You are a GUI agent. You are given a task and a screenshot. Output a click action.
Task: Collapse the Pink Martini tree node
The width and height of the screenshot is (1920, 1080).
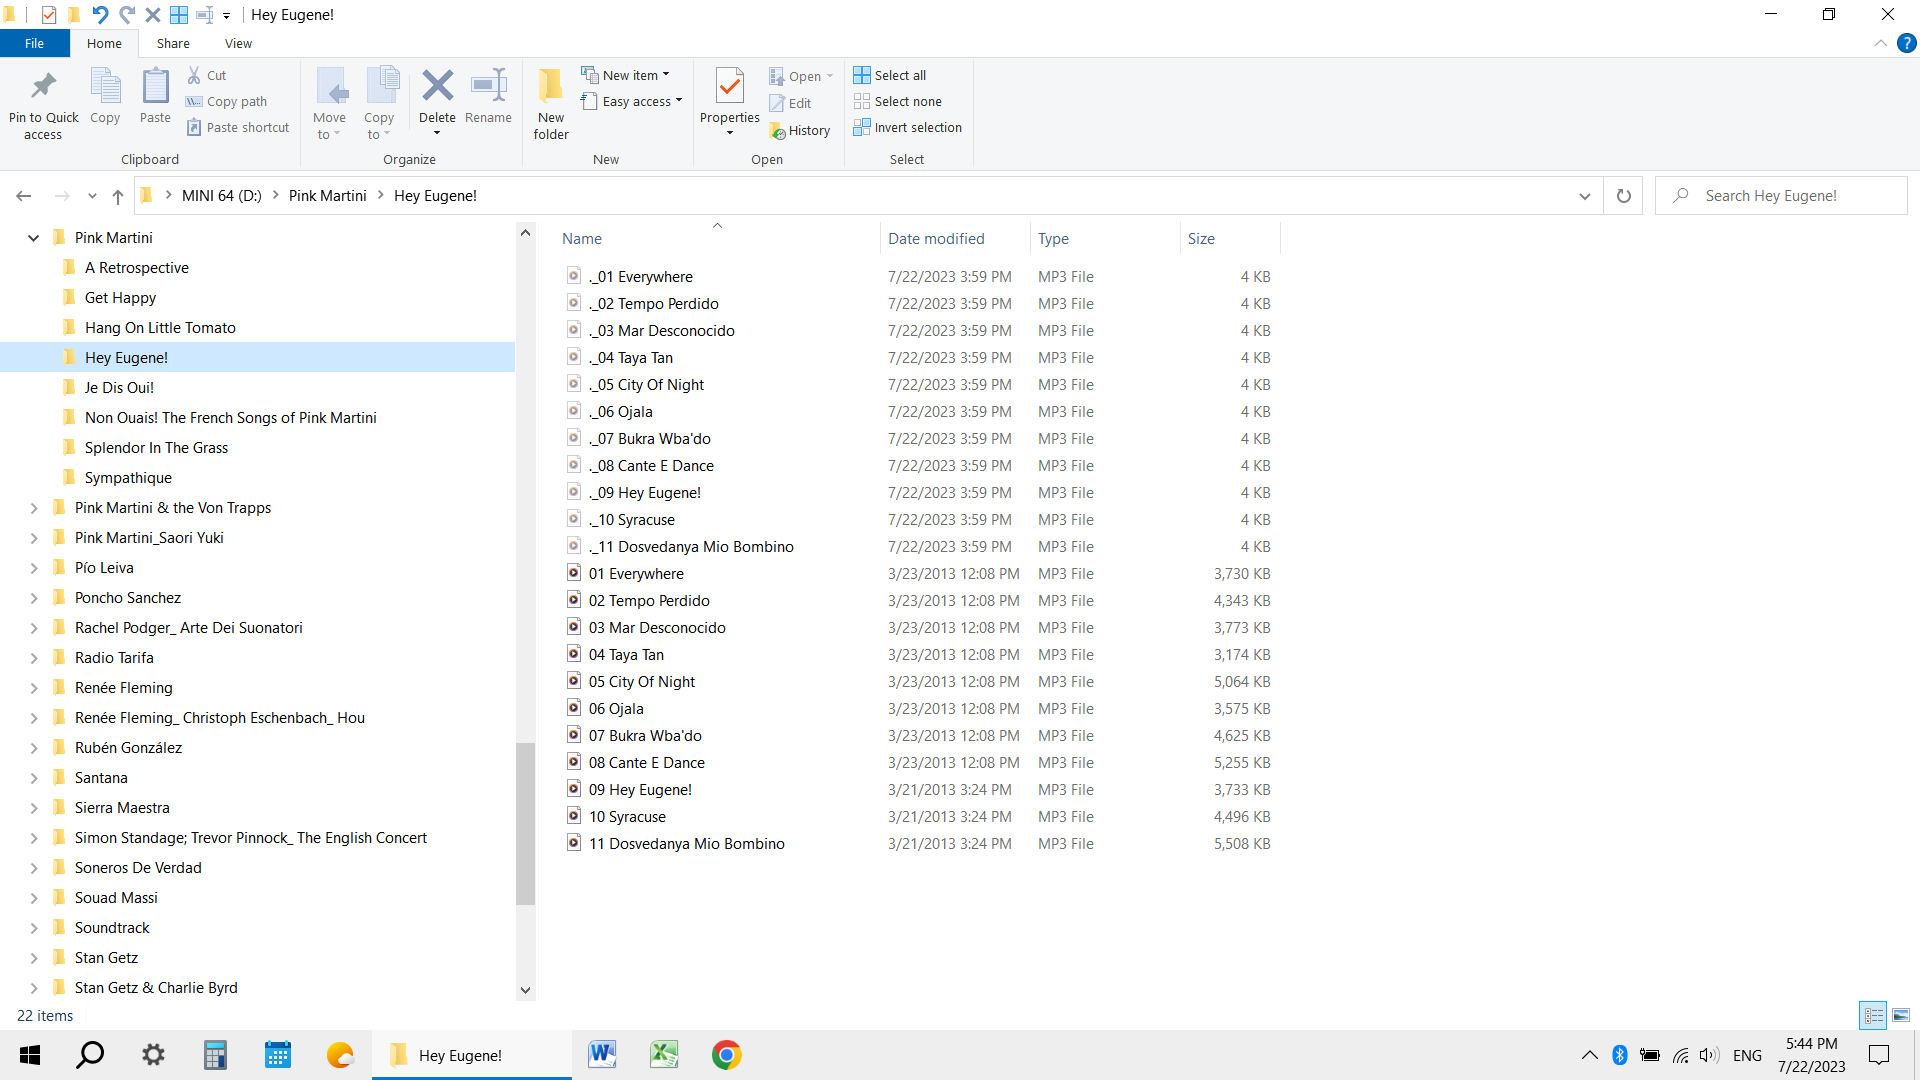(33, 238)
